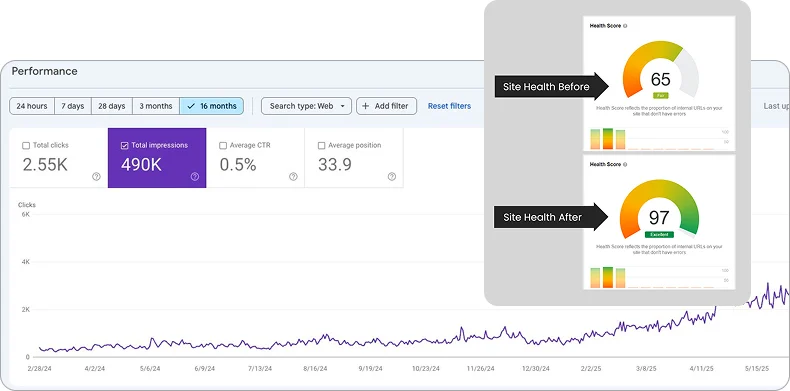790x391 pixels.
Task: Click info icon beside bottom Health Score title
Action: click(625, 164)
